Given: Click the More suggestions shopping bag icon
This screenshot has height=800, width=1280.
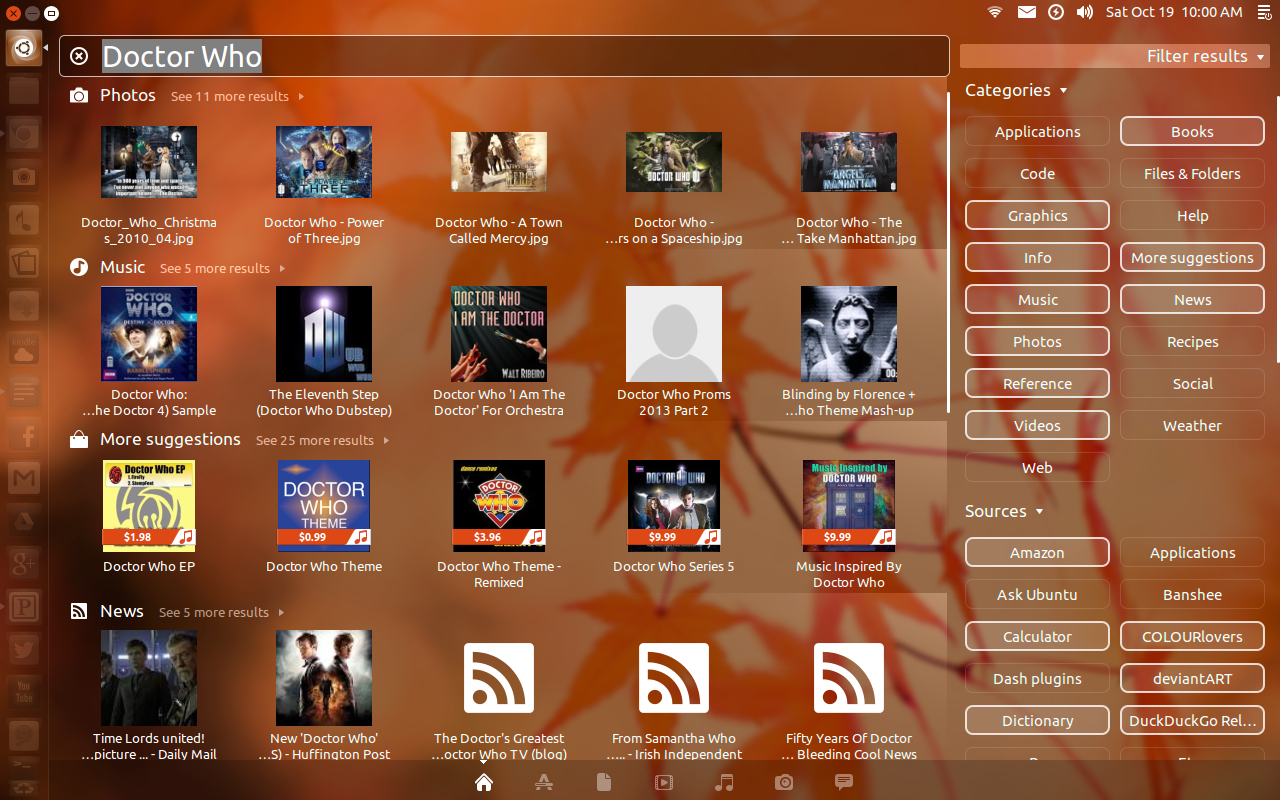Looking at the screenshot, I should coord(78,440).
